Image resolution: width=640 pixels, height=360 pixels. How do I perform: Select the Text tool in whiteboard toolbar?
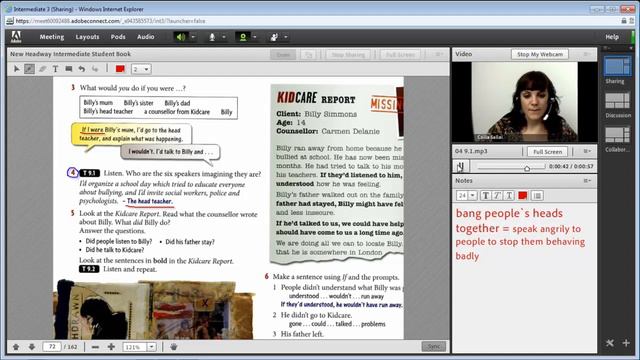click(x=56, y=69)
